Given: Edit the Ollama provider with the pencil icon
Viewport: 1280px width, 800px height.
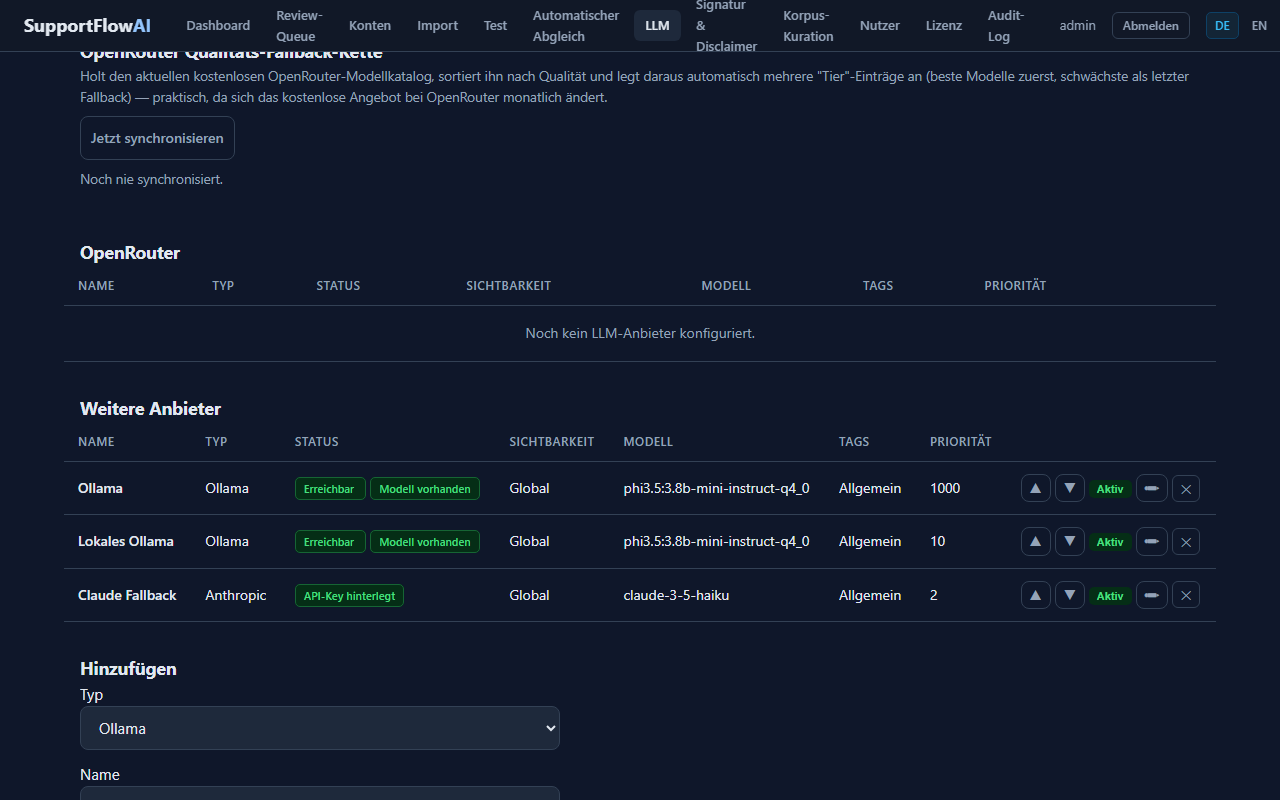Looking at the screenshot, I should [x=1152, y=488].
